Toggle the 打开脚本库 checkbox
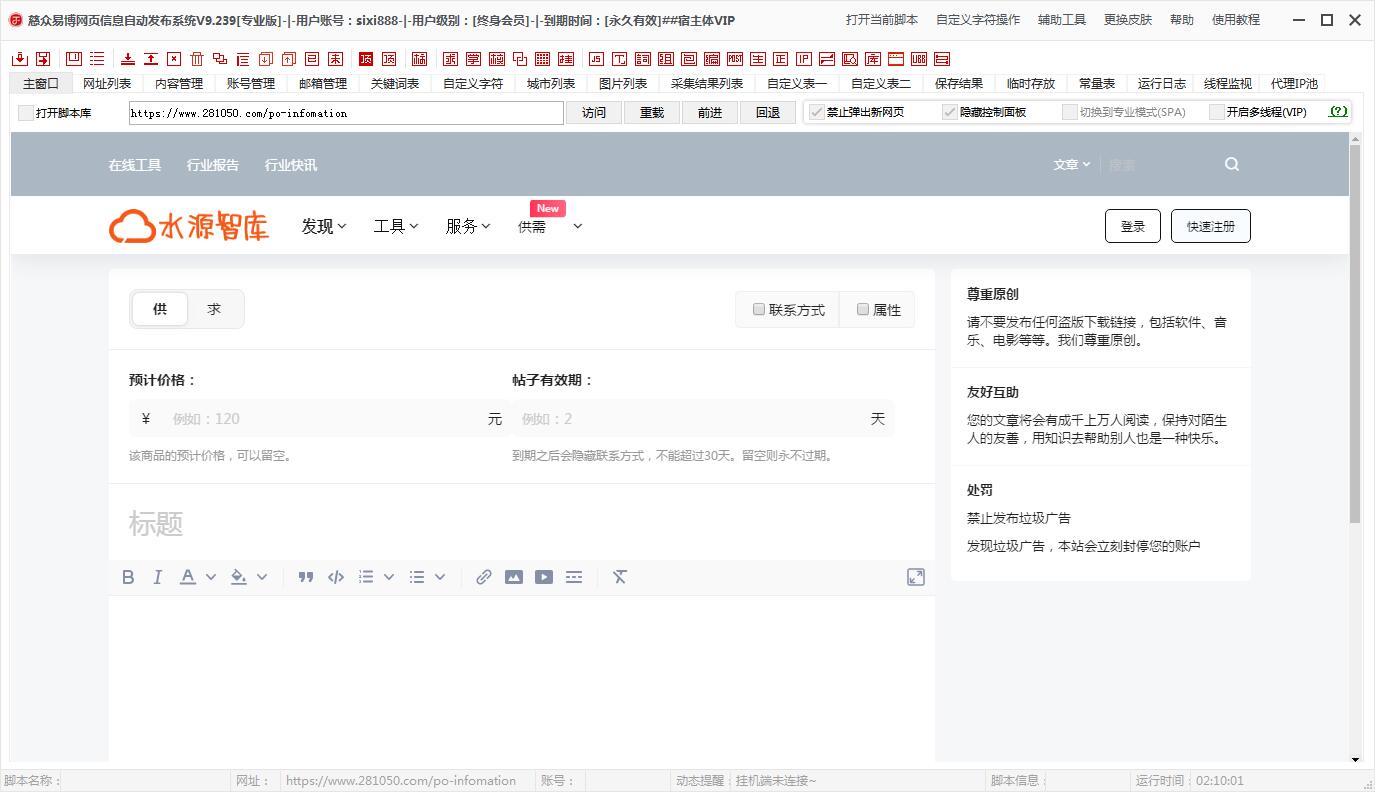The image size is (1375, 792). tap(26, 113)
